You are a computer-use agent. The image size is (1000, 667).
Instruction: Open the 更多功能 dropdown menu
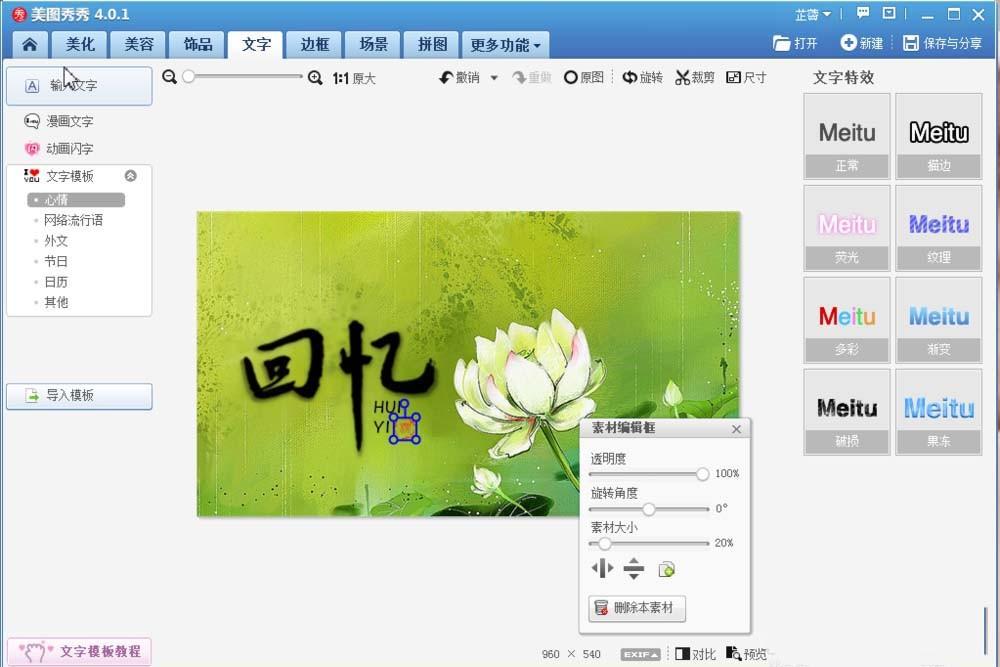coord(505,44)
